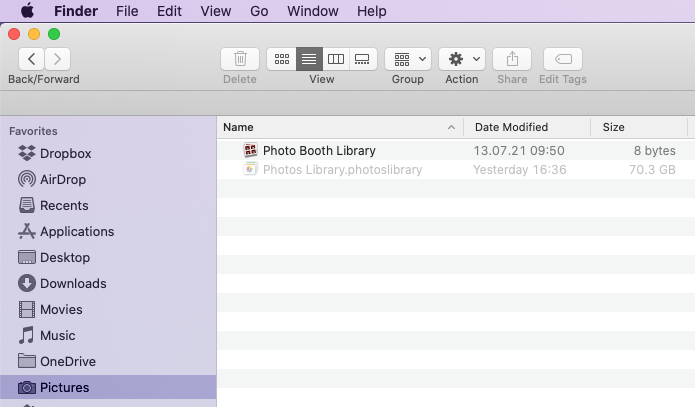Select the Photo Booth Library name text
695x407 pixels.
coord(319,151)
